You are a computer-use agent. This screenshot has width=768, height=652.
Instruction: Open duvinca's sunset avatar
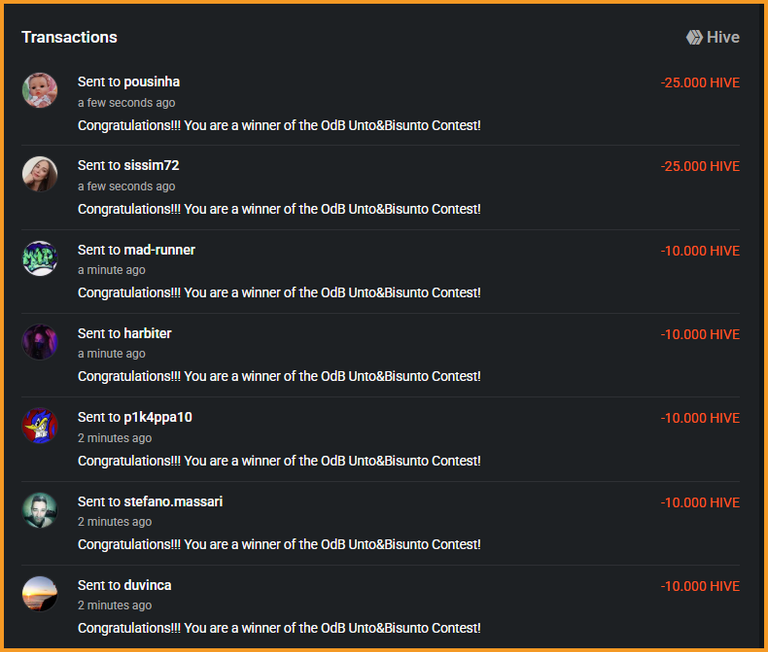[x=40, y=594]
